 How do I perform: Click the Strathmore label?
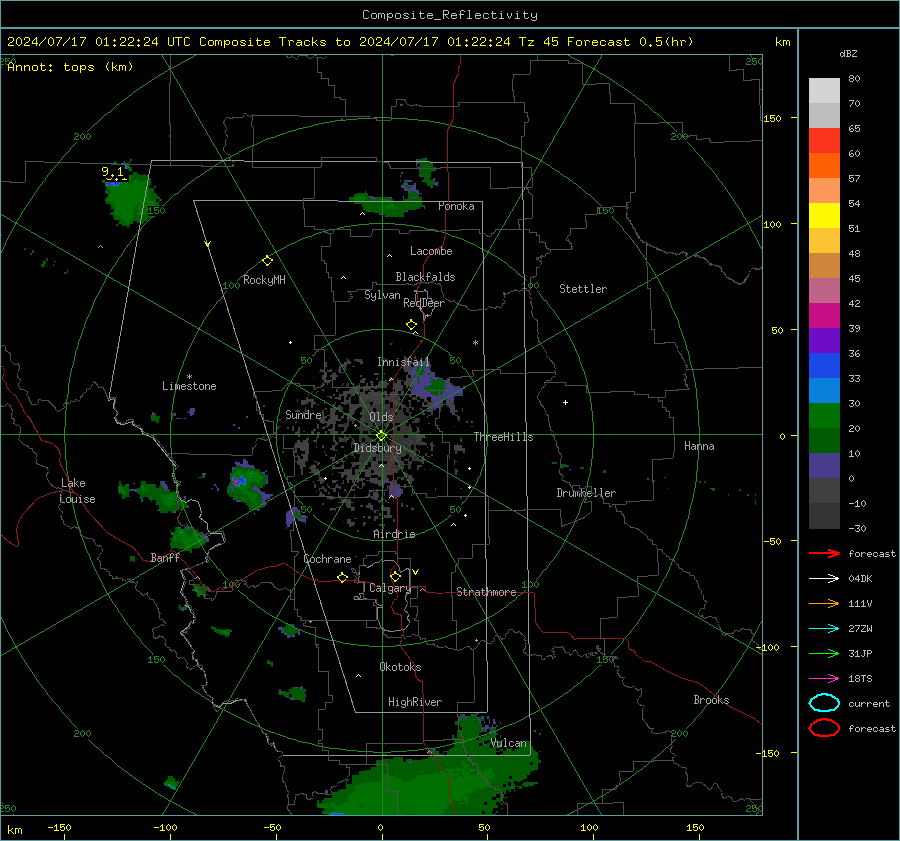486,592
